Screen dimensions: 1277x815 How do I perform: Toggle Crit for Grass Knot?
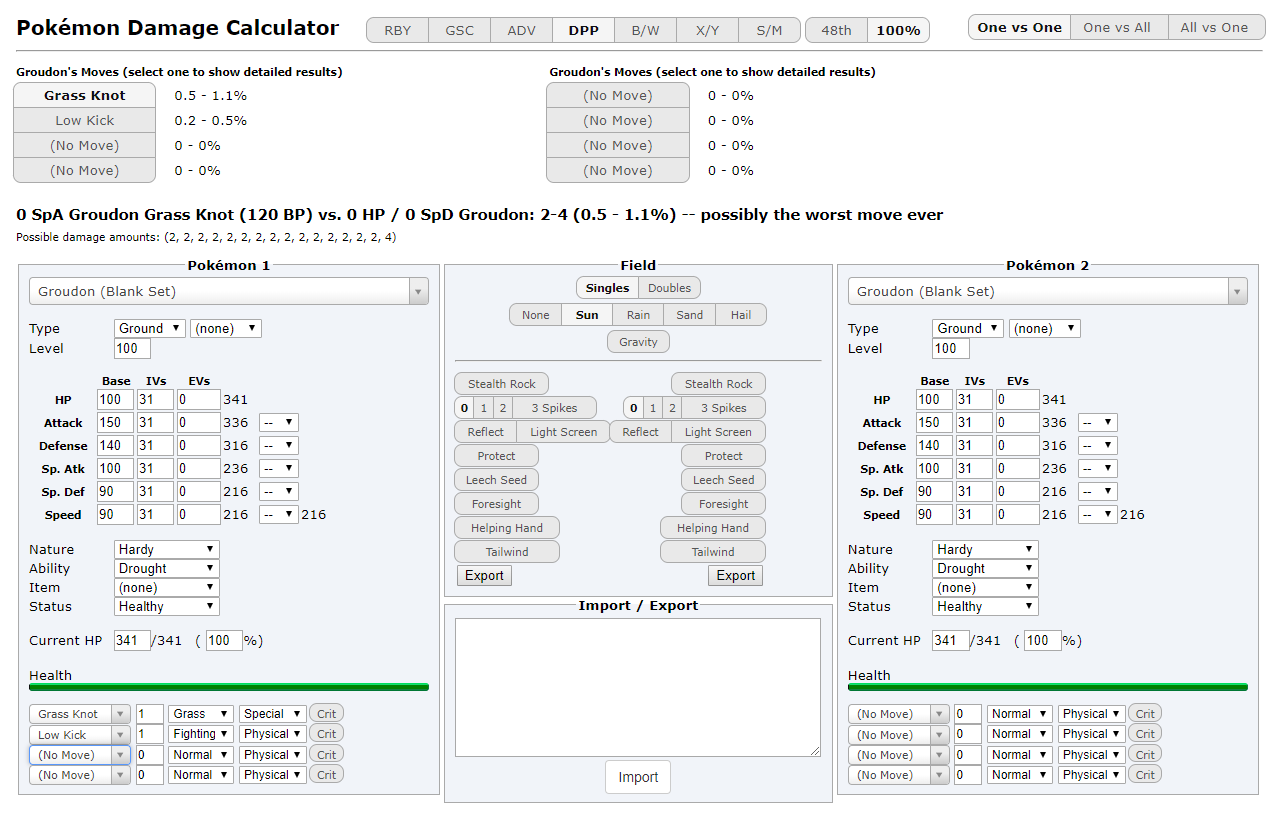326,714
